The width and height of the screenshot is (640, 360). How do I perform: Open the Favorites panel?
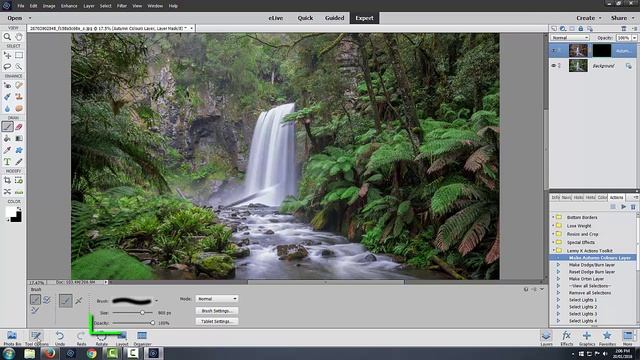[x=607, y=338]
